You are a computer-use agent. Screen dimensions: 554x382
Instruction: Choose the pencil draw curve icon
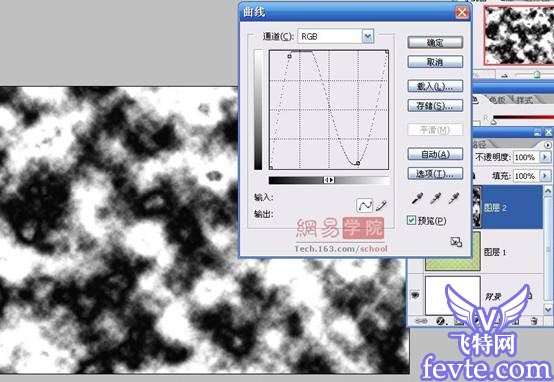coord(381,205)
